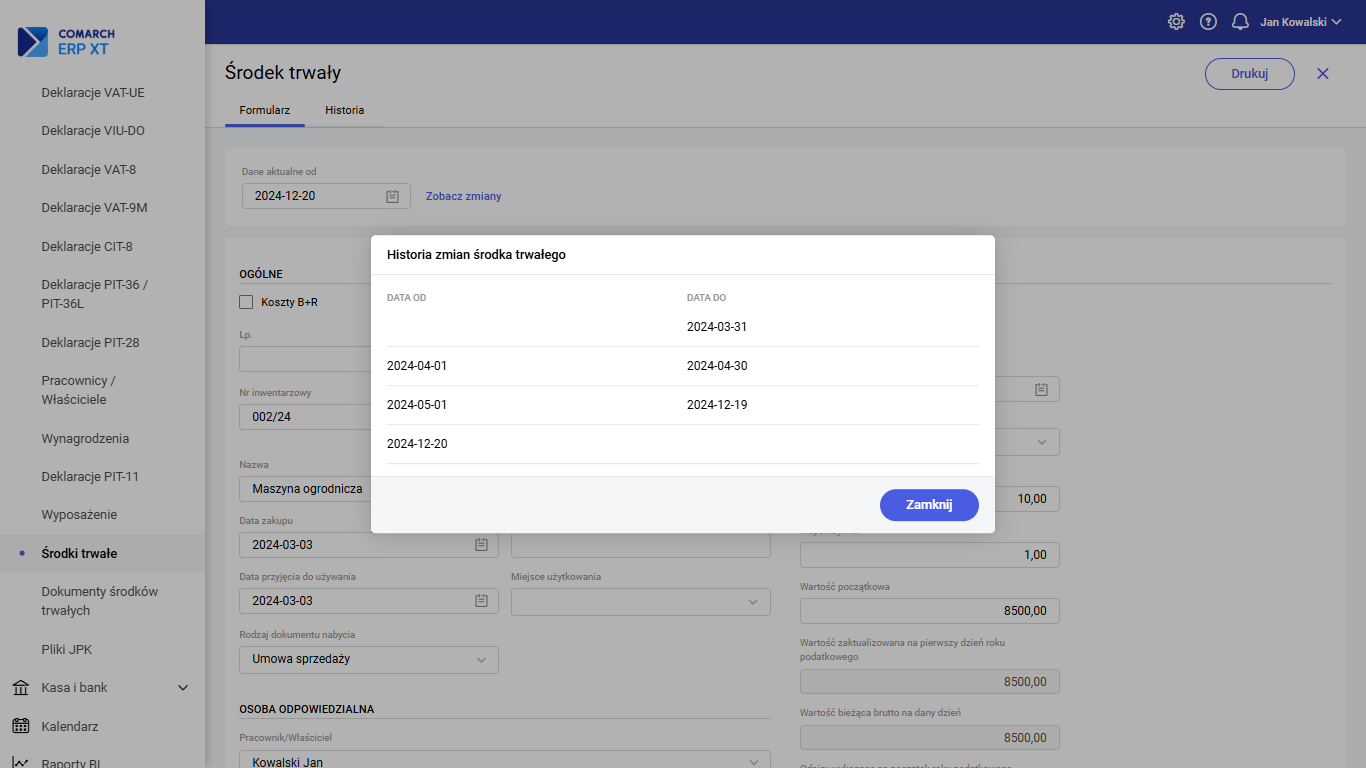Viewport: 1366px width, 768px height.
Task: Click the help question mark icon
Action: [x=1208, y=22]
